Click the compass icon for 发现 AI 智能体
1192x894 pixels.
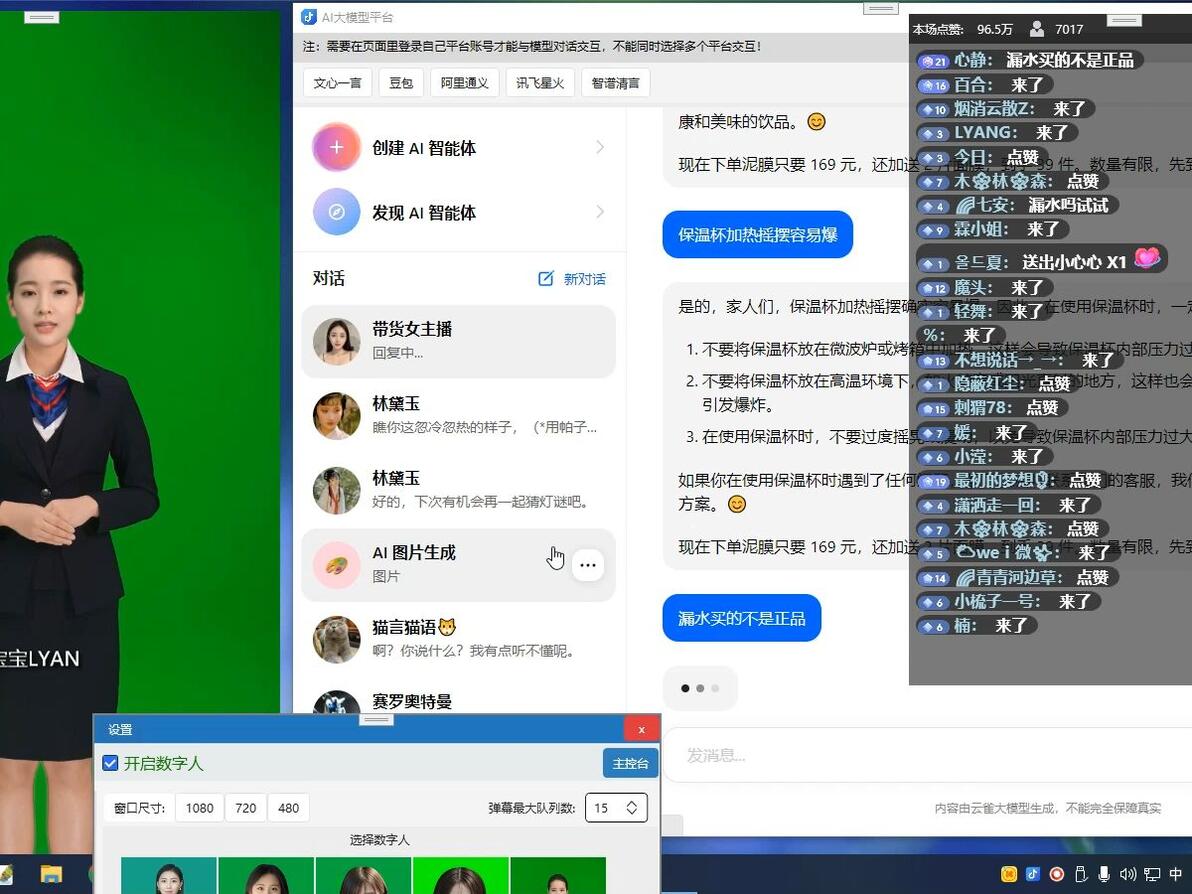(x=336, y=212)
